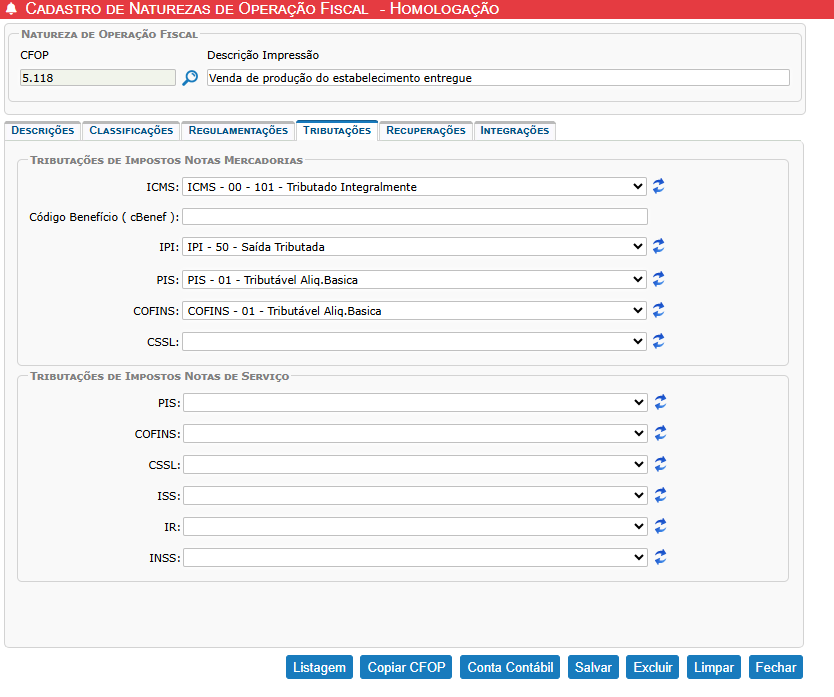The width and height of the screenshot is (834, 697).
Task: Click refresh icon next to COFINS Mercadorias
Action: click(x=658, y=311)
